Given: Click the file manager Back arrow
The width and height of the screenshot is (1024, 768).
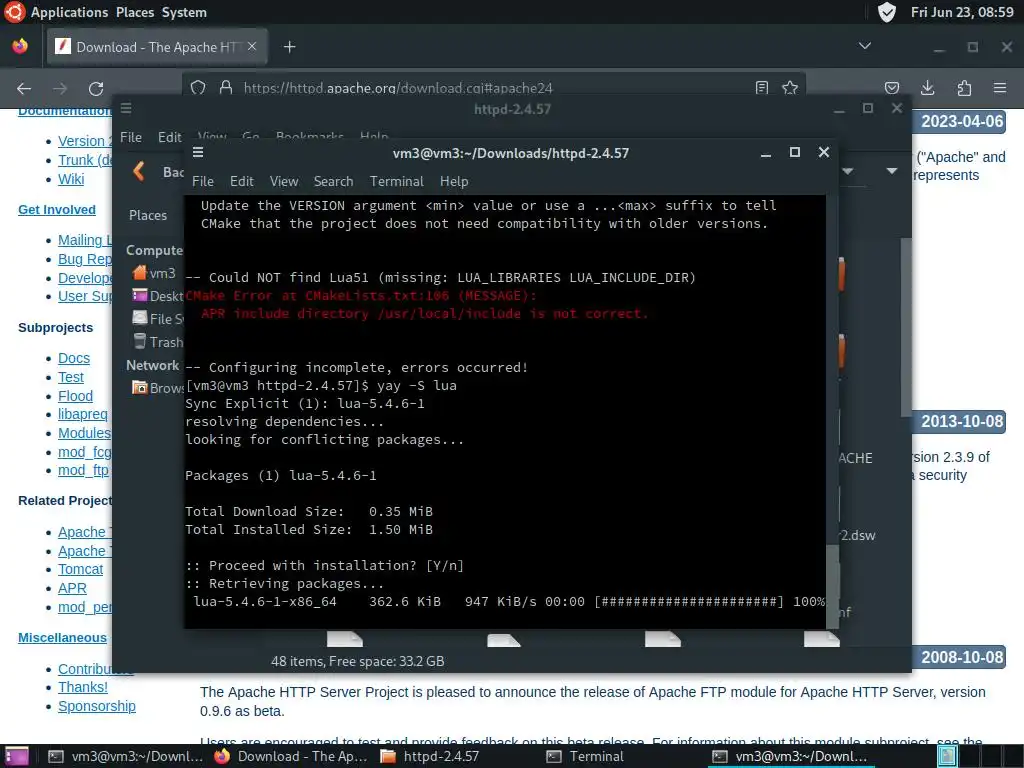Looking at the screenshot, I should click(138, 171).
